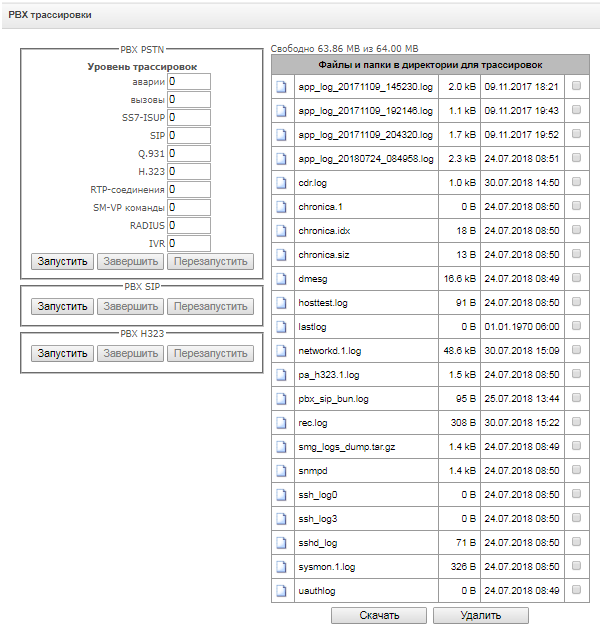Click the file icon next to snmpd
602x635 pixels.
pos(281,471)
